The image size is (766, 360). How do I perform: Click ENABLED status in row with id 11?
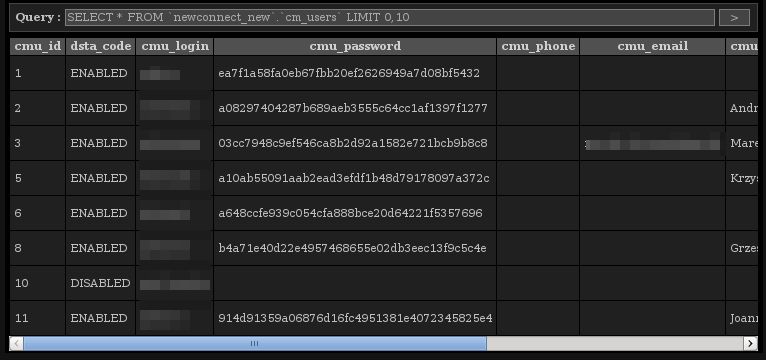[x=99, y=318]
